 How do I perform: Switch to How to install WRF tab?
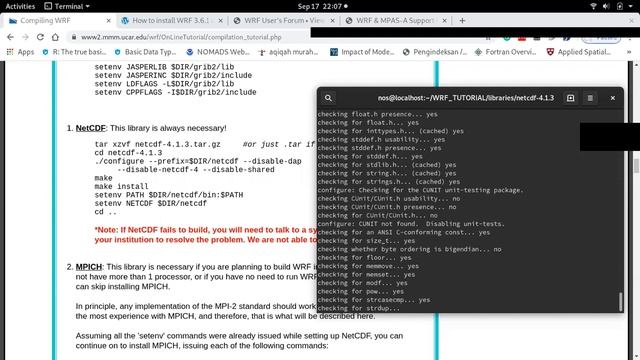tap(171, 20)
